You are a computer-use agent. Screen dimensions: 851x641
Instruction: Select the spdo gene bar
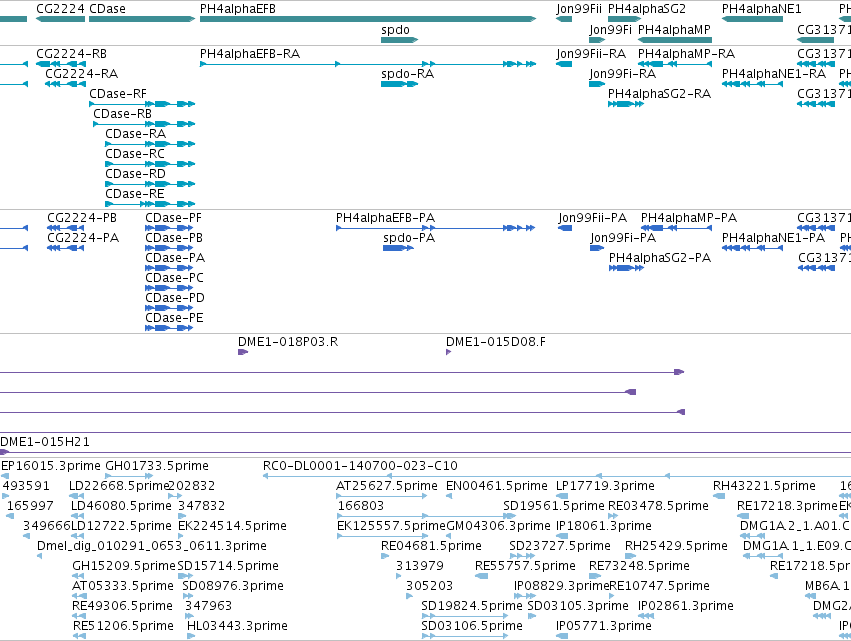click(399, 40)
